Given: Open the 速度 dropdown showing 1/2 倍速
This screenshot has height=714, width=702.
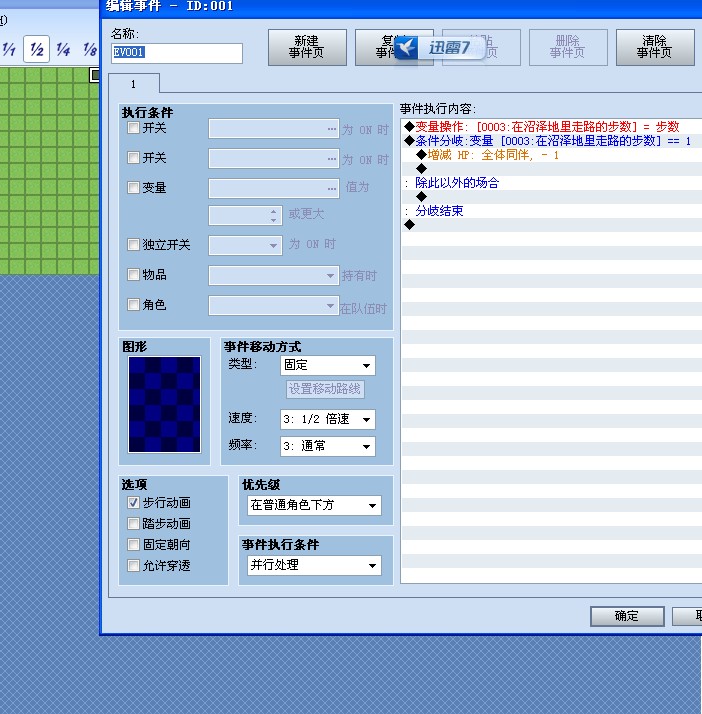Looking at the screenshot, I should [328, 419].
